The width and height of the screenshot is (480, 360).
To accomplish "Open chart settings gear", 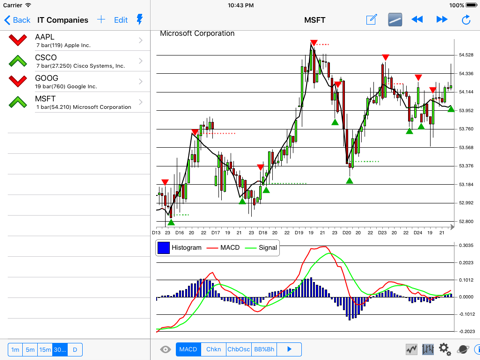I will pyautogui.click(x=445, y=349).
